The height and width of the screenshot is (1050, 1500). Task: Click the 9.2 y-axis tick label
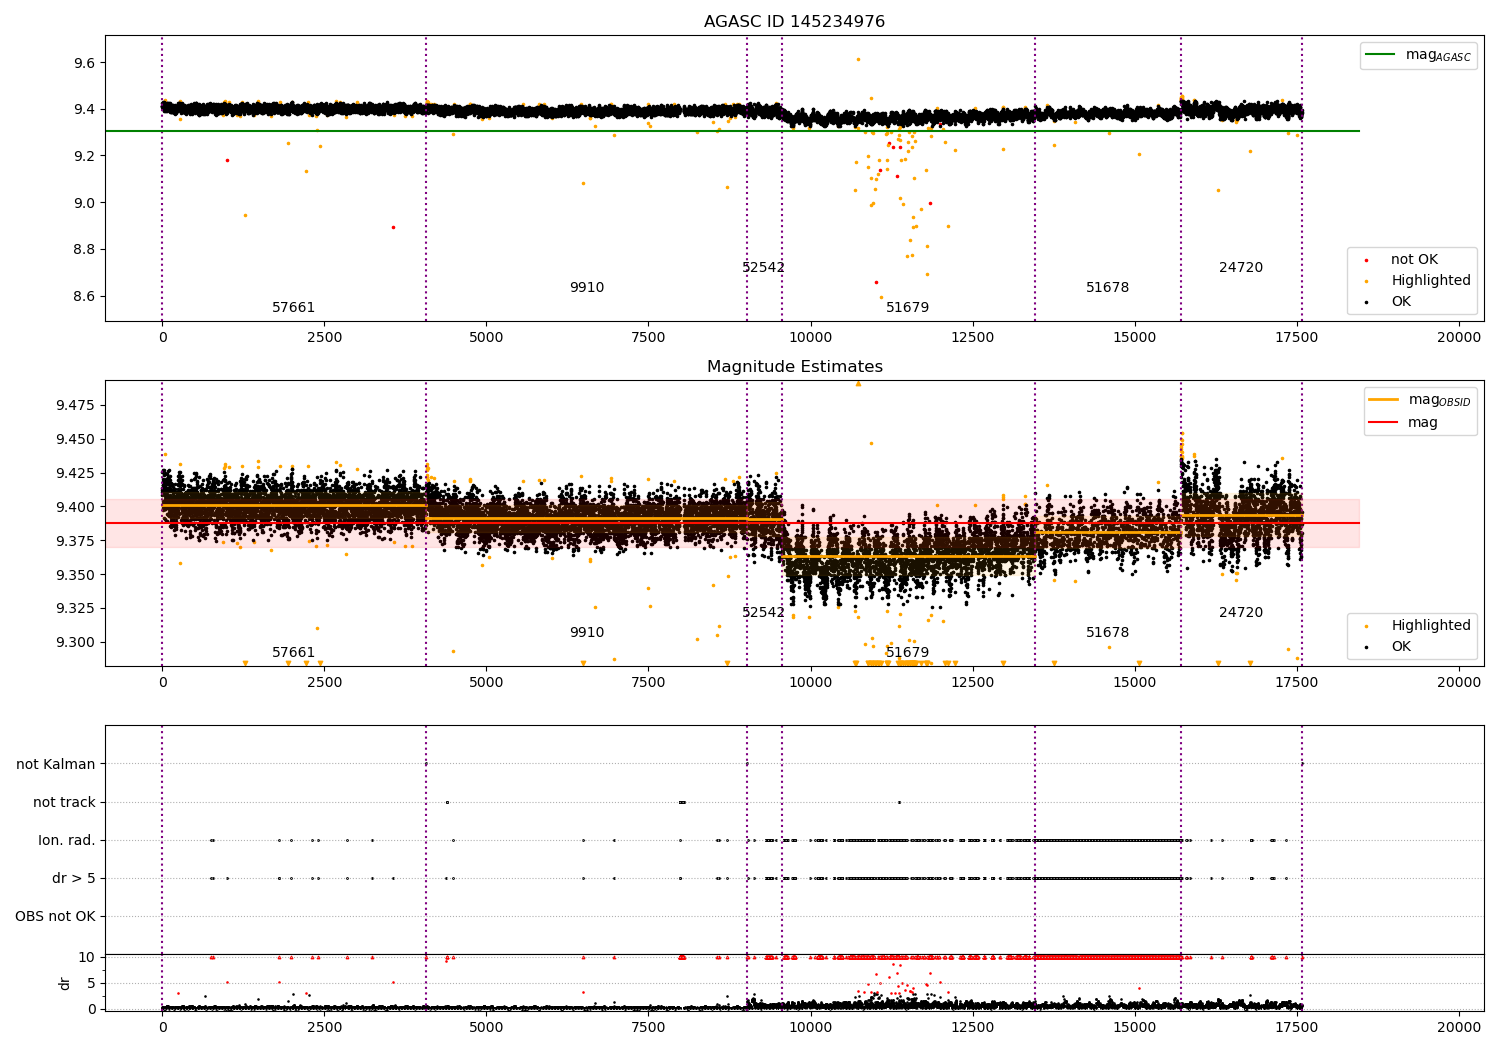(84, 156)
